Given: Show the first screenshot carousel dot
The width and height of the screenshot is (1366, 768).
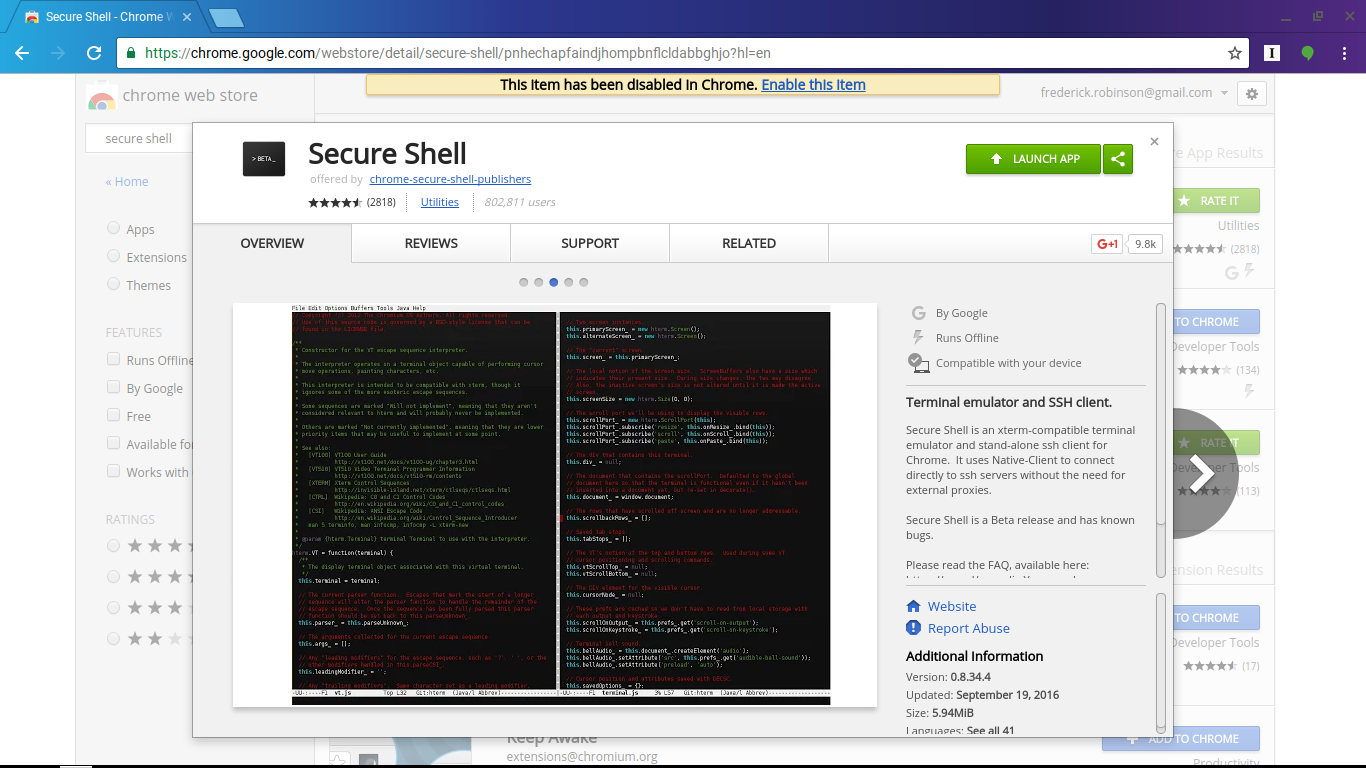Looking at the screenshot, I should (524, 282).
